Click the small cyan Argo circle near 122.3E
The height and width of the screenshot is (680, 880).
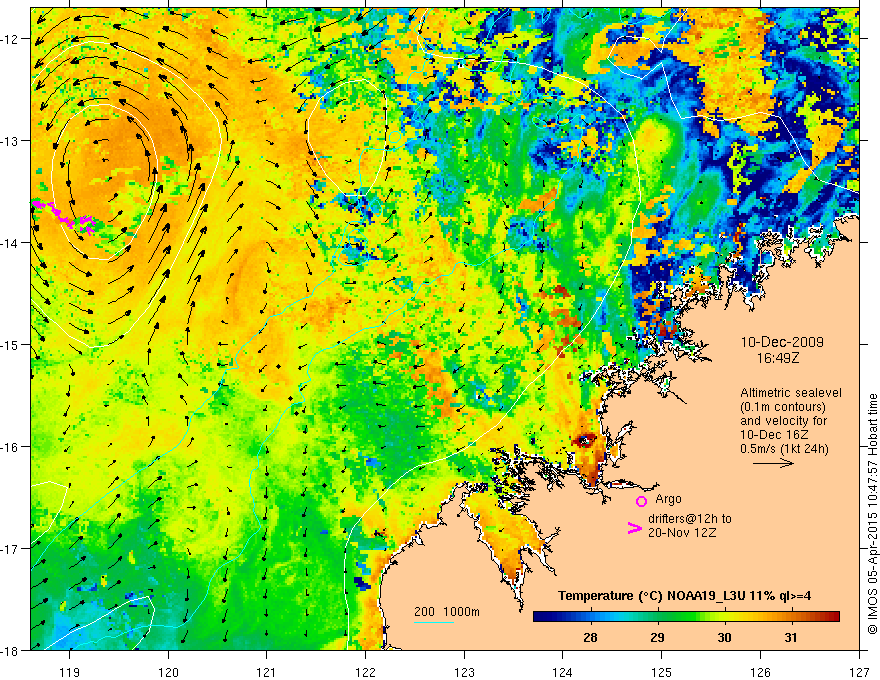(395, 137)
